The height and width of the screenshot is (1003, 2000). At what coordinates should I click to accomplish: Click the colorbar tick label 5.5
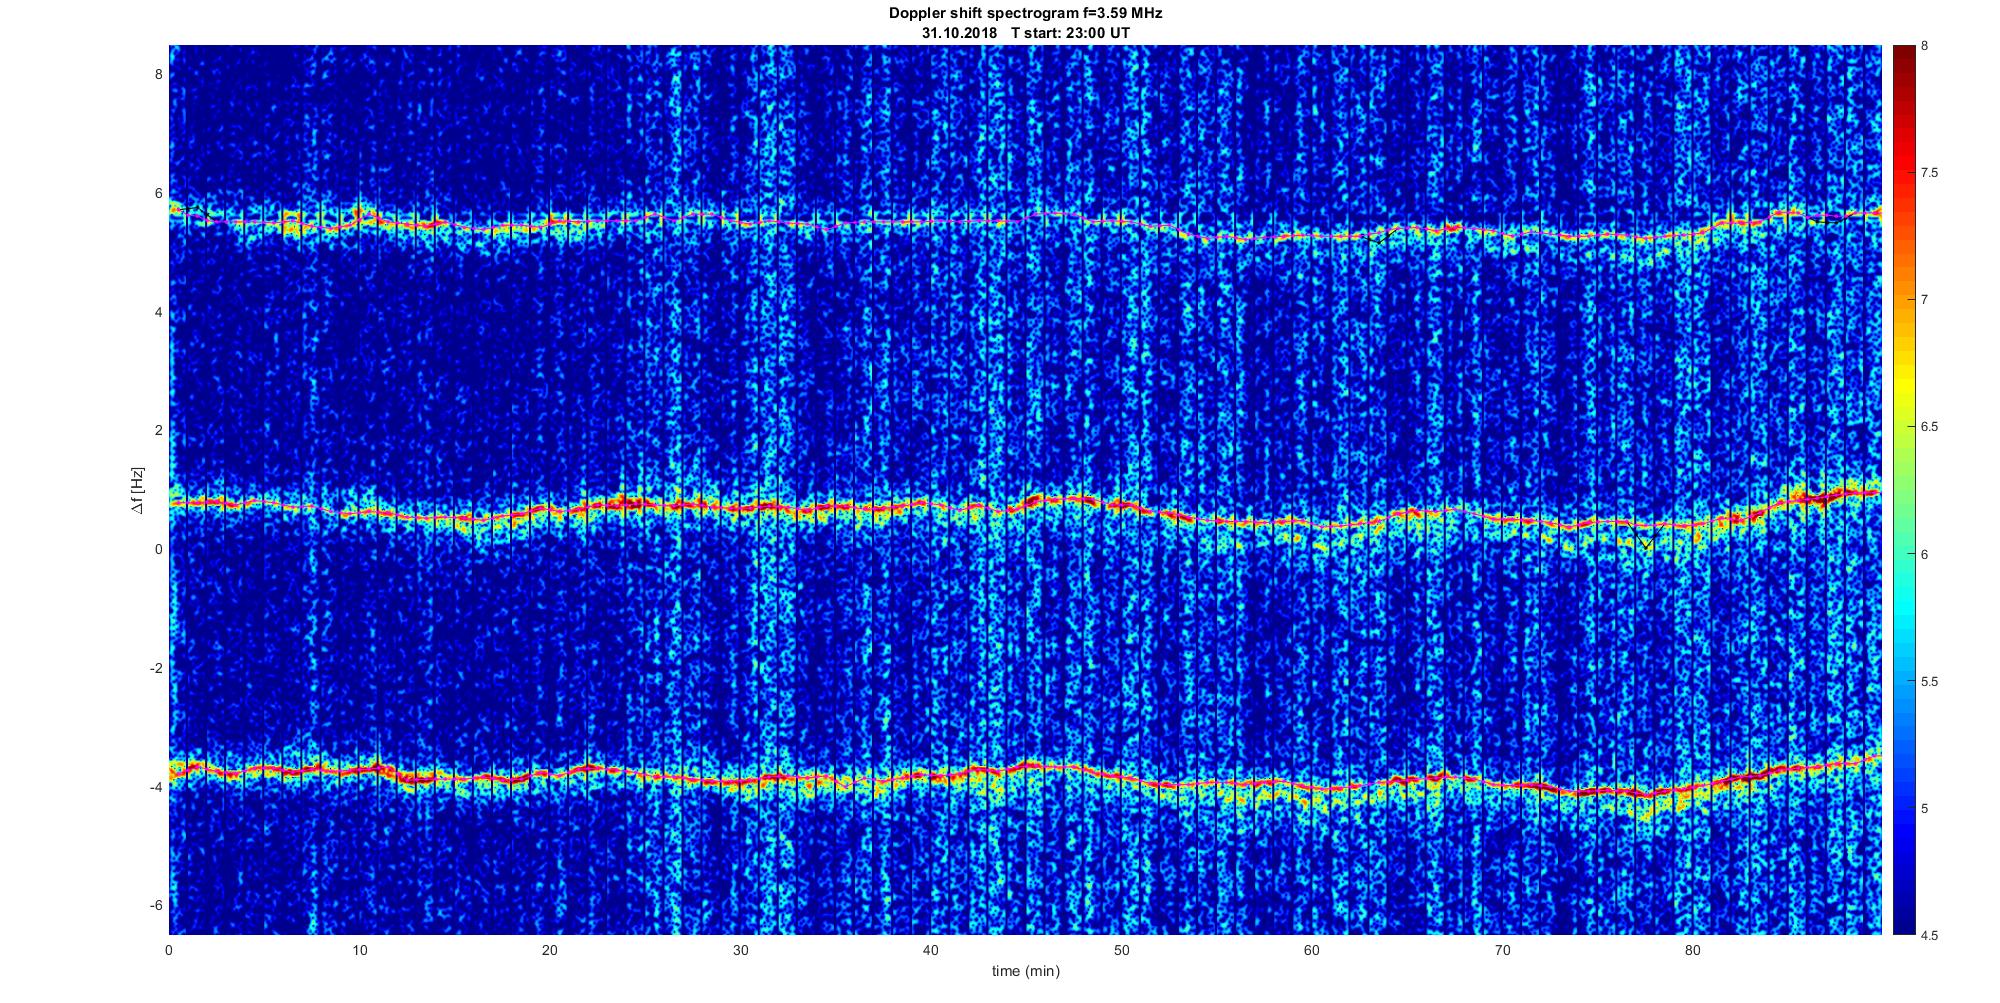click(x=1929, y=681)
